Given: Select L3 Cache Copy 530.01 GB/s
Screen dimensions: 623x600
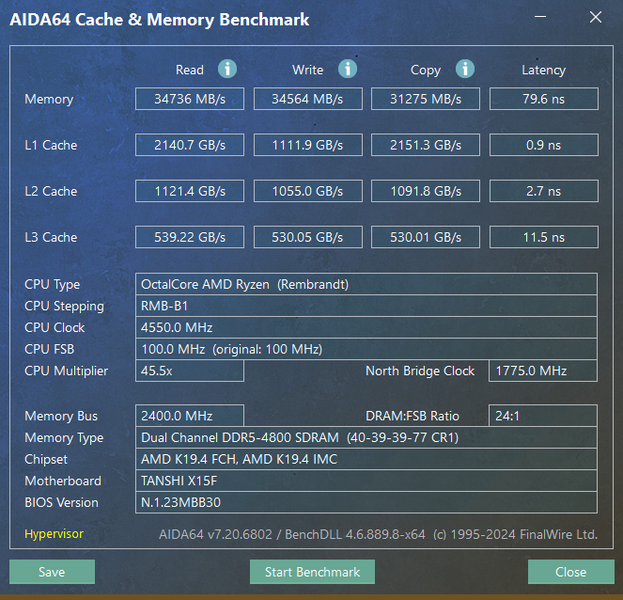Looking at the screenshot, I should (426, 237).
